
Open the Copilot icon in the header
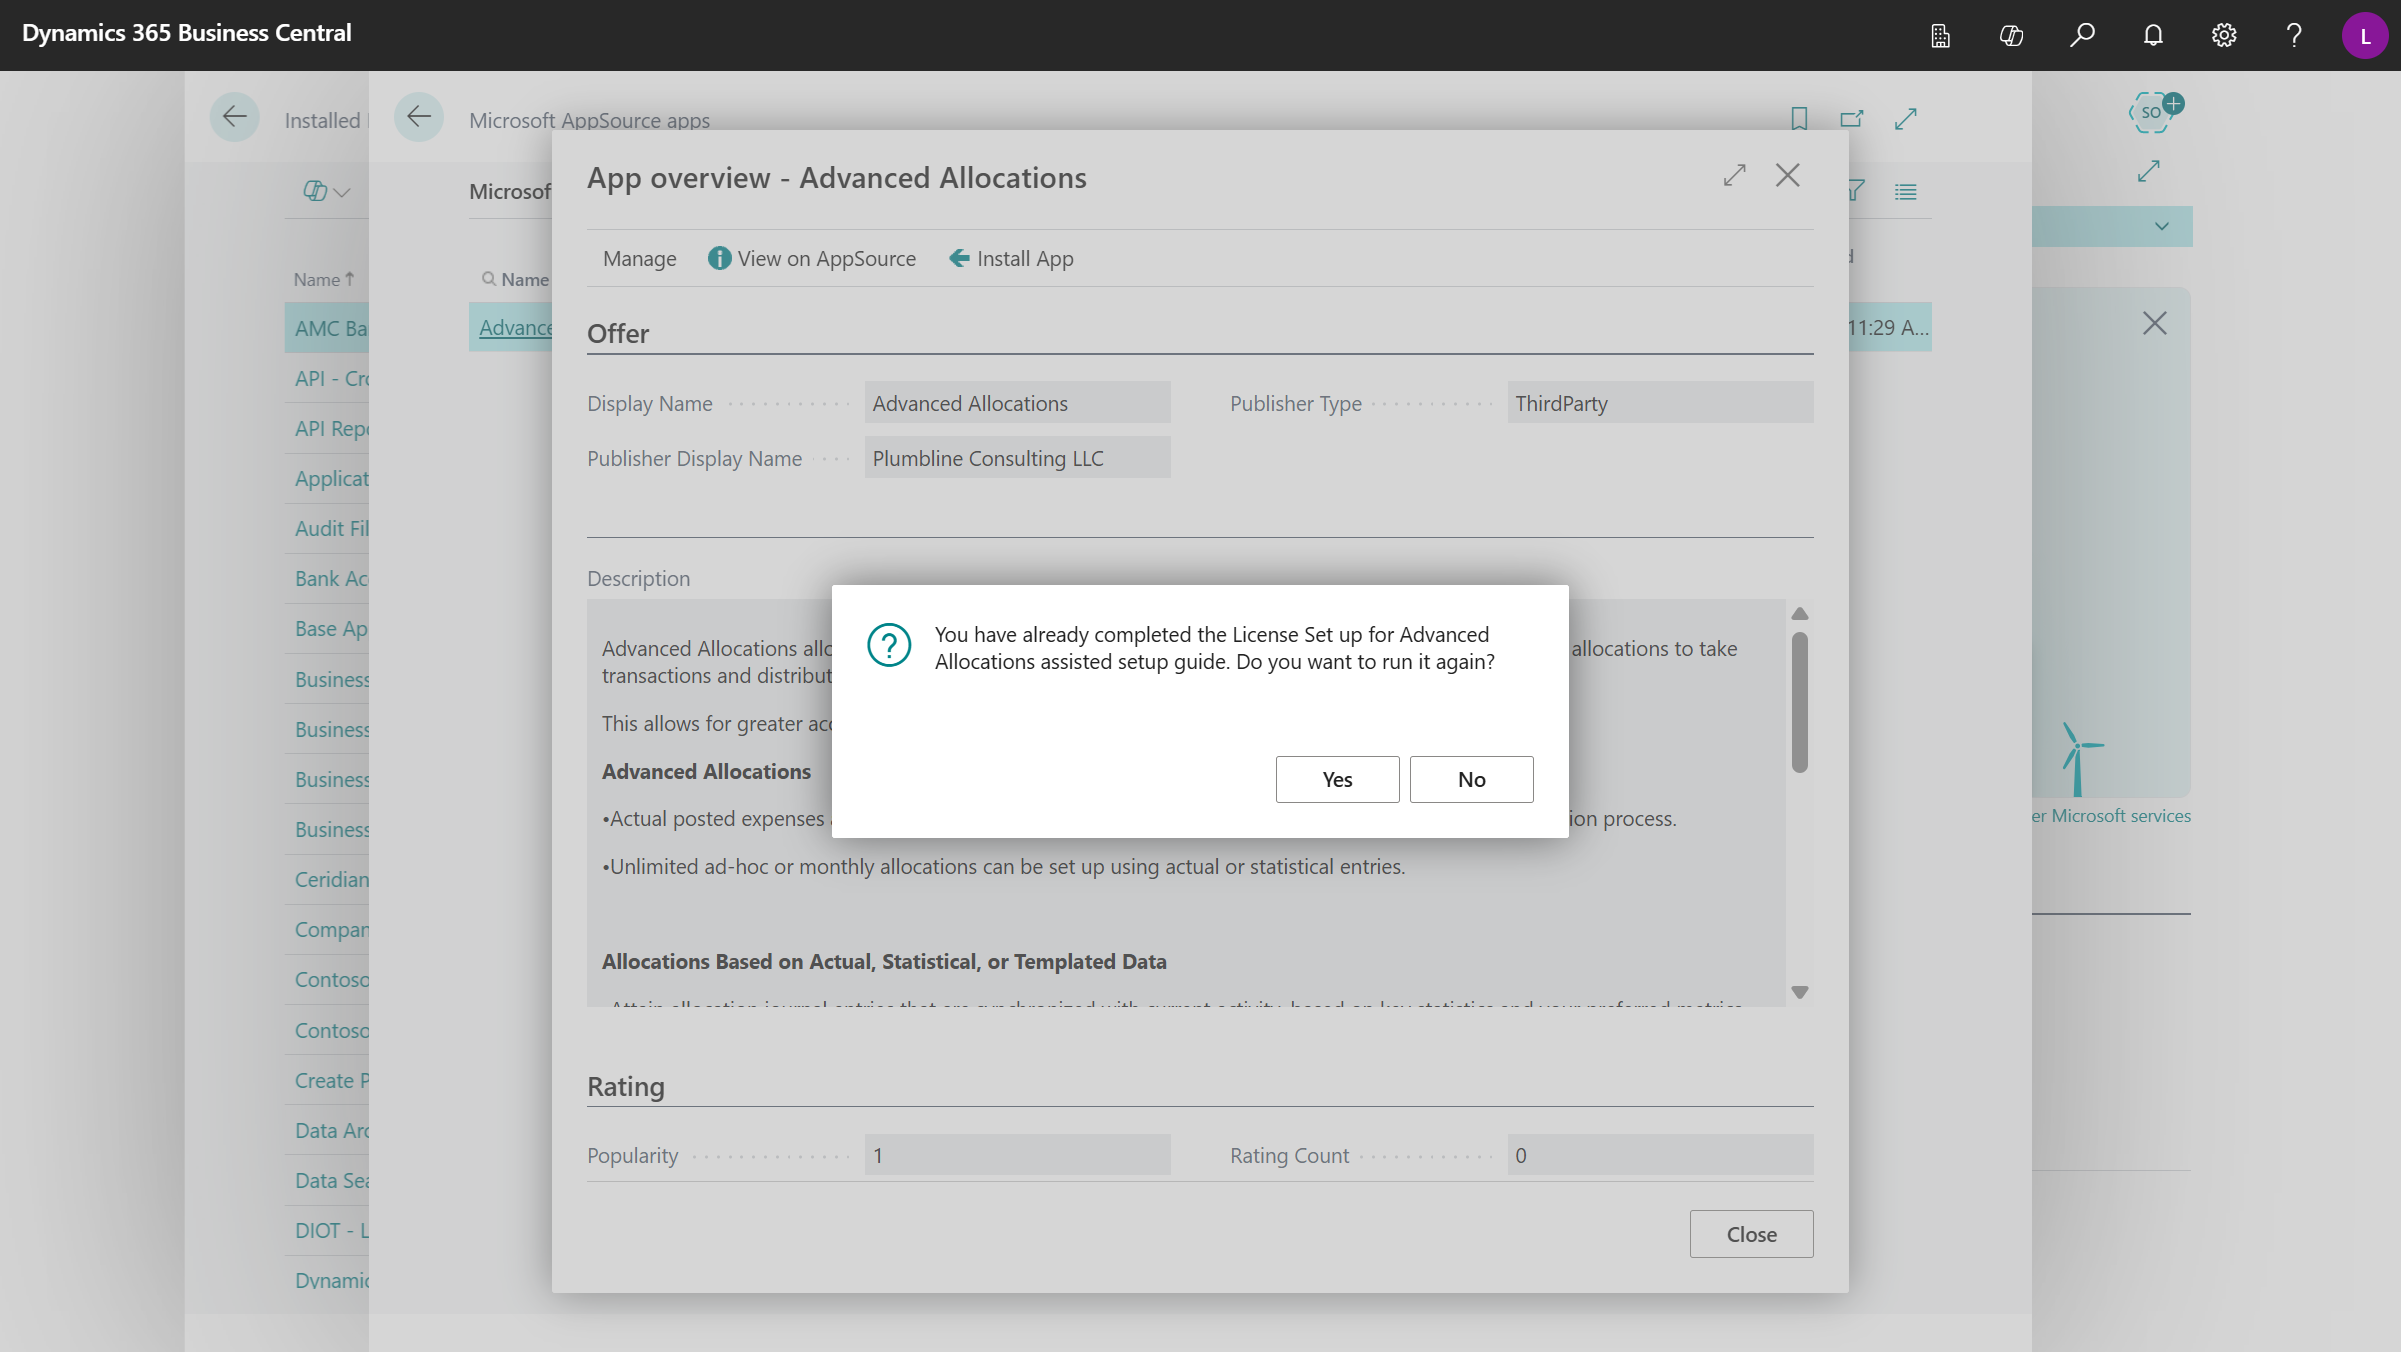point(2011,34)
